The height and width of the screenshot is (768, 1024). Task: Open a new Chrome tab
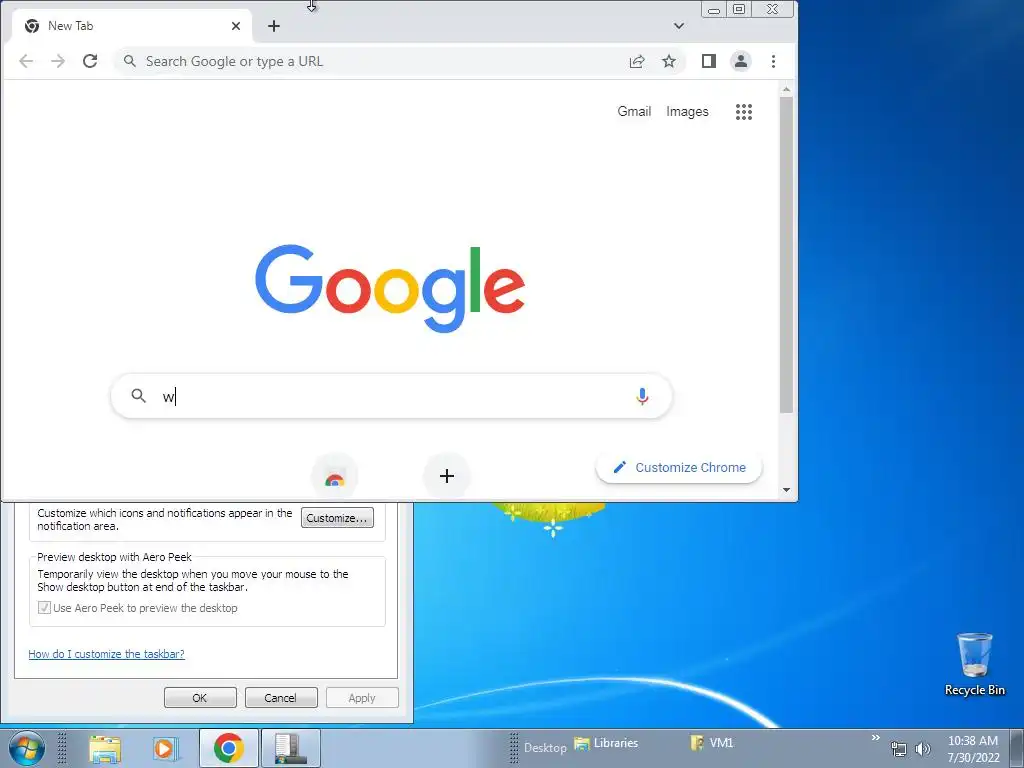tap(274, 26)
